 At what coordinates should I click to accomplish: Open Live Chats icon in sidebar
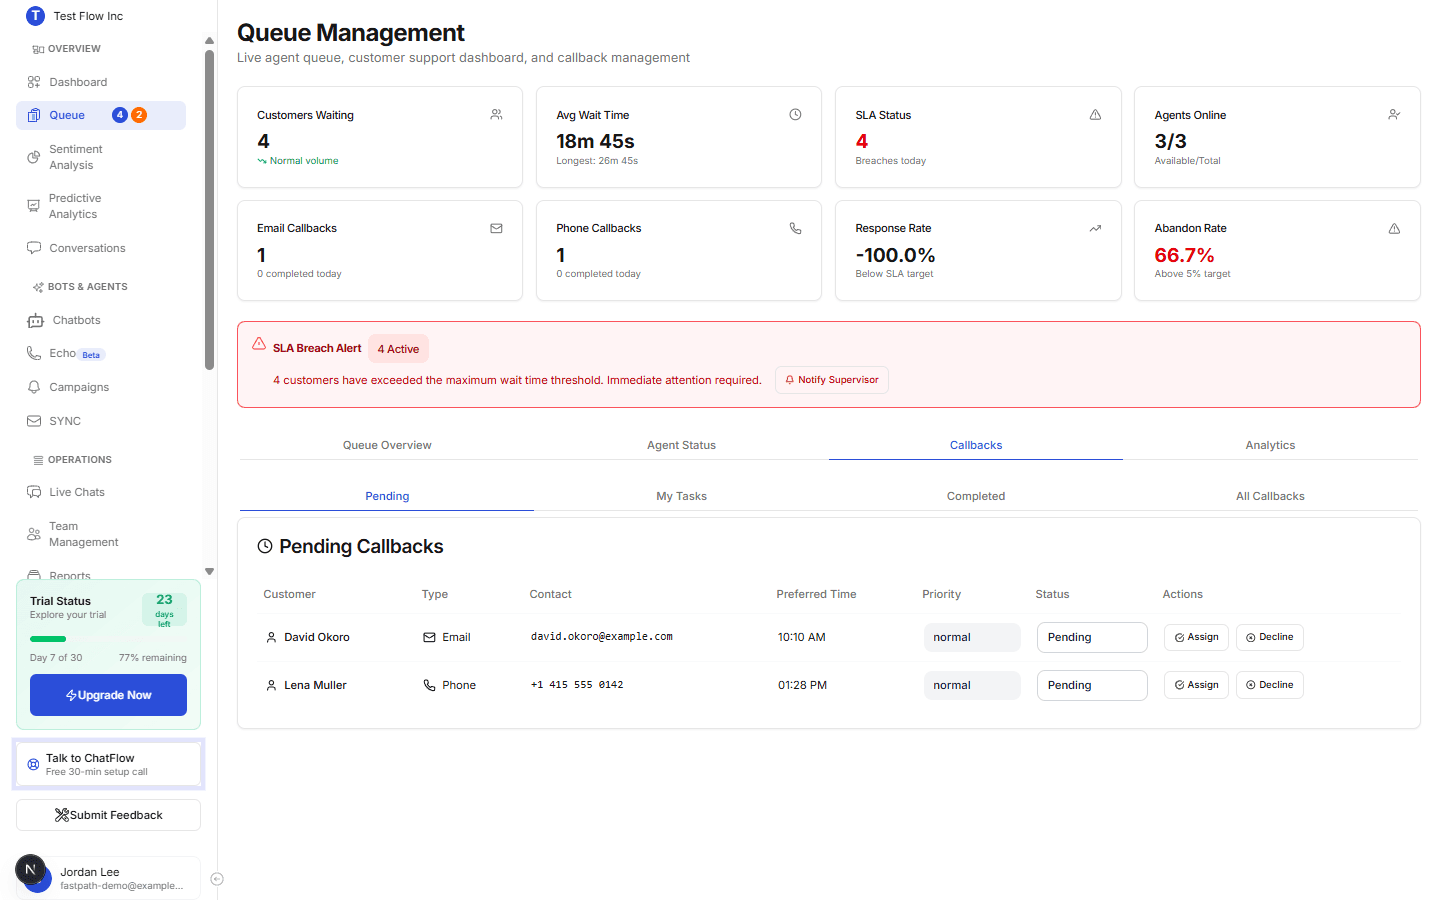click(x=34, y=492)
